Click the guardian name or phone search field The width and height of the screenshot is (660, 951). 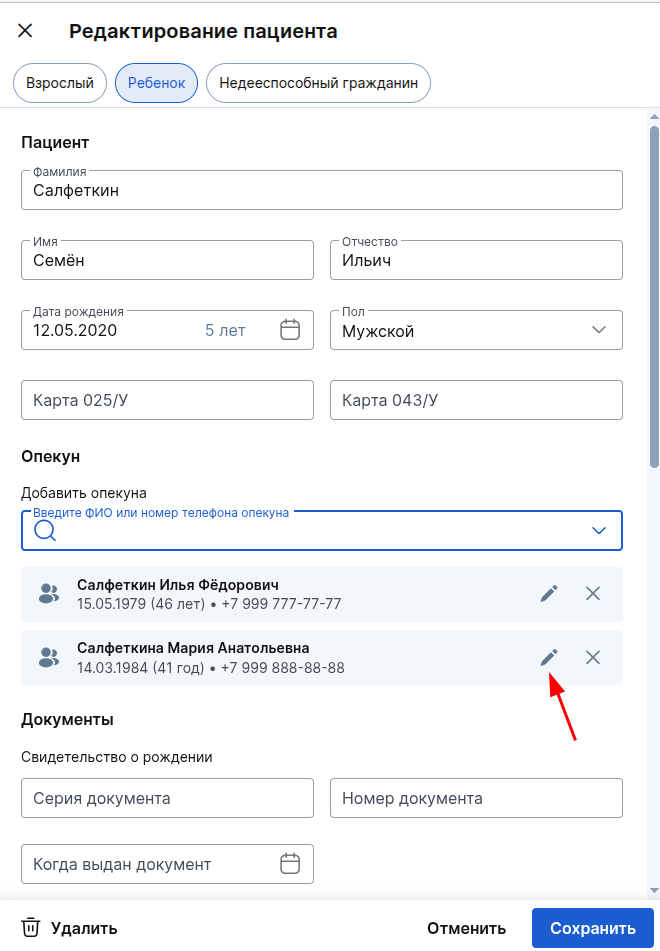coord(322,531)
